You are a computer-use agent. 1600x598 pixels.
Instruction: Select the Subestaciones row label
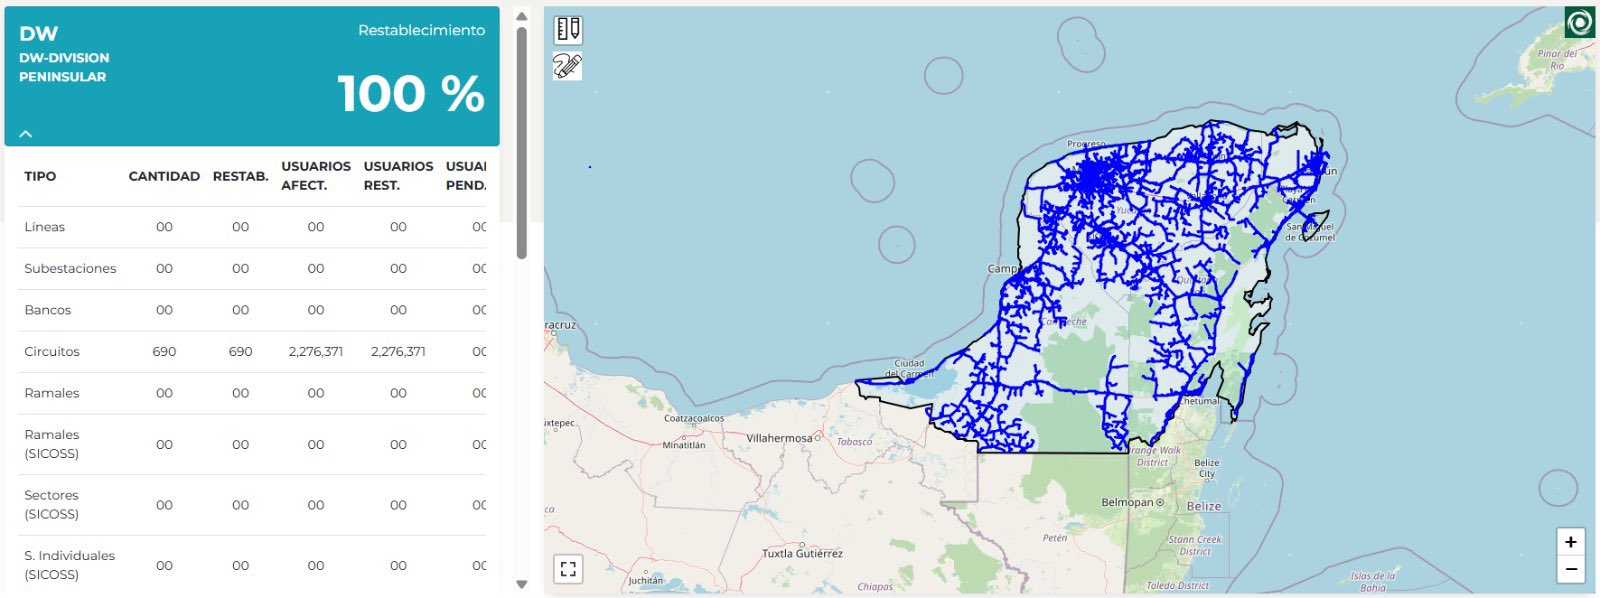(x=70, y=269)
